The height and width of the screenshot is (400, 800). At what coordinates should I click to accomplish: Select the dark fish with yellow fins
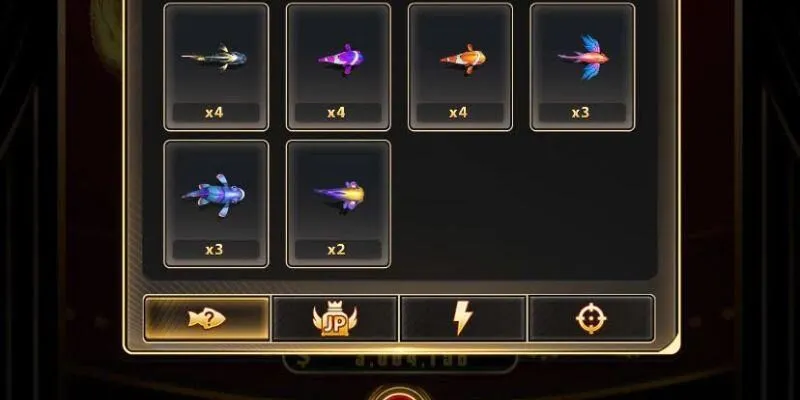pyautogui.click(x=214, y=58)
